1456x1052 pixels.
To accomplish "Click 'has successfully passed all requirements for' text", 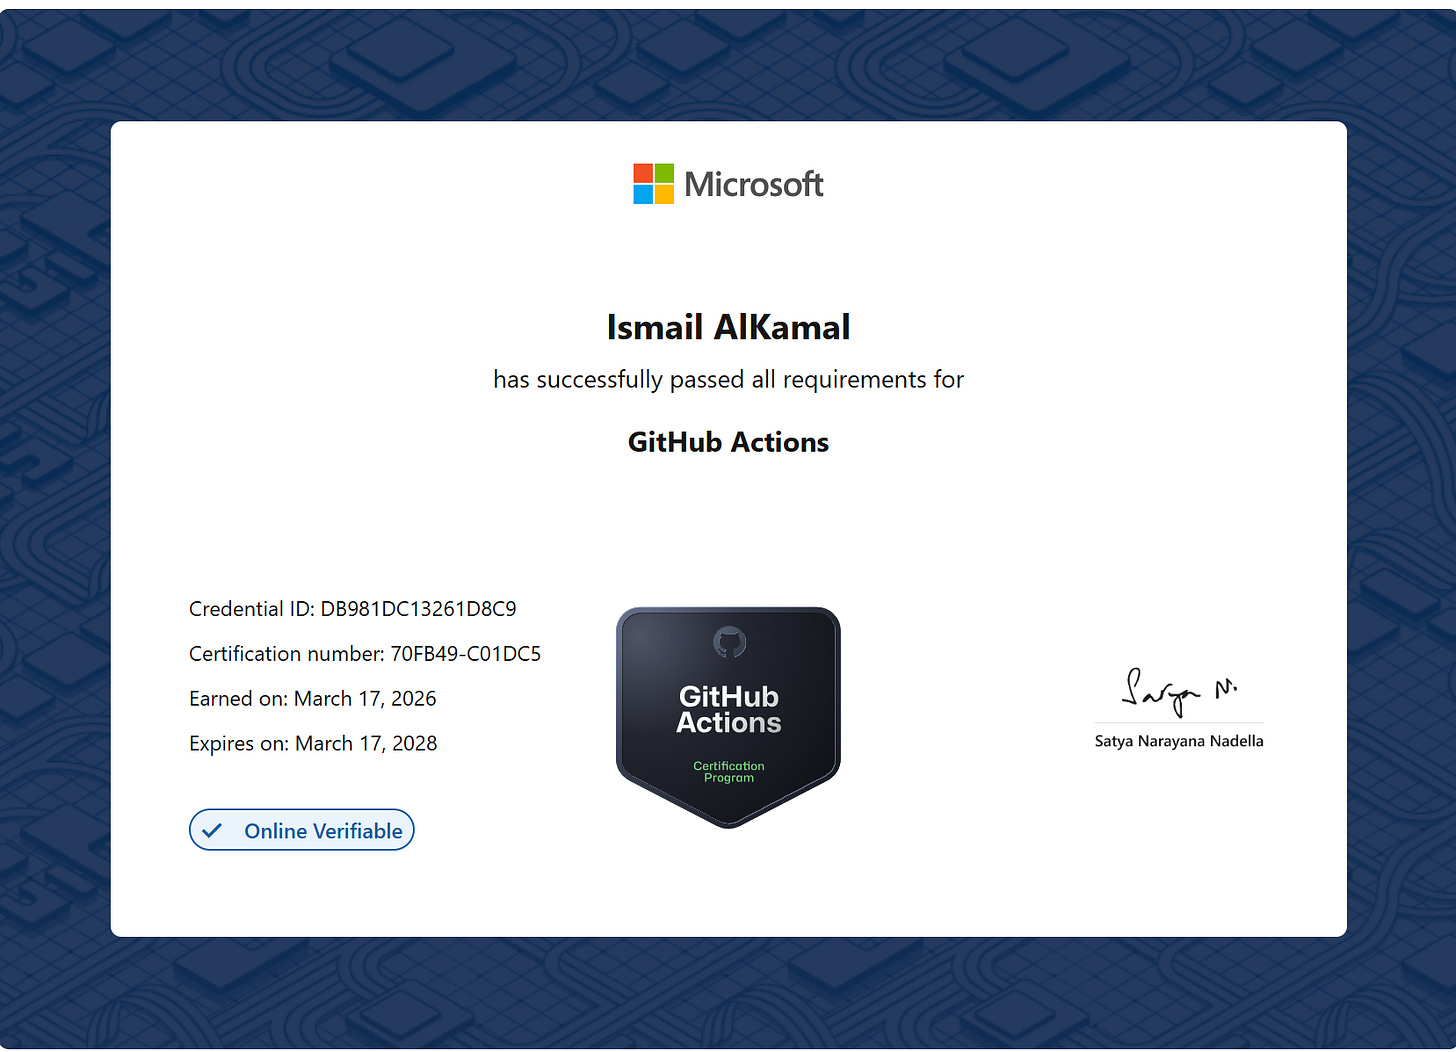I will 728,380.
